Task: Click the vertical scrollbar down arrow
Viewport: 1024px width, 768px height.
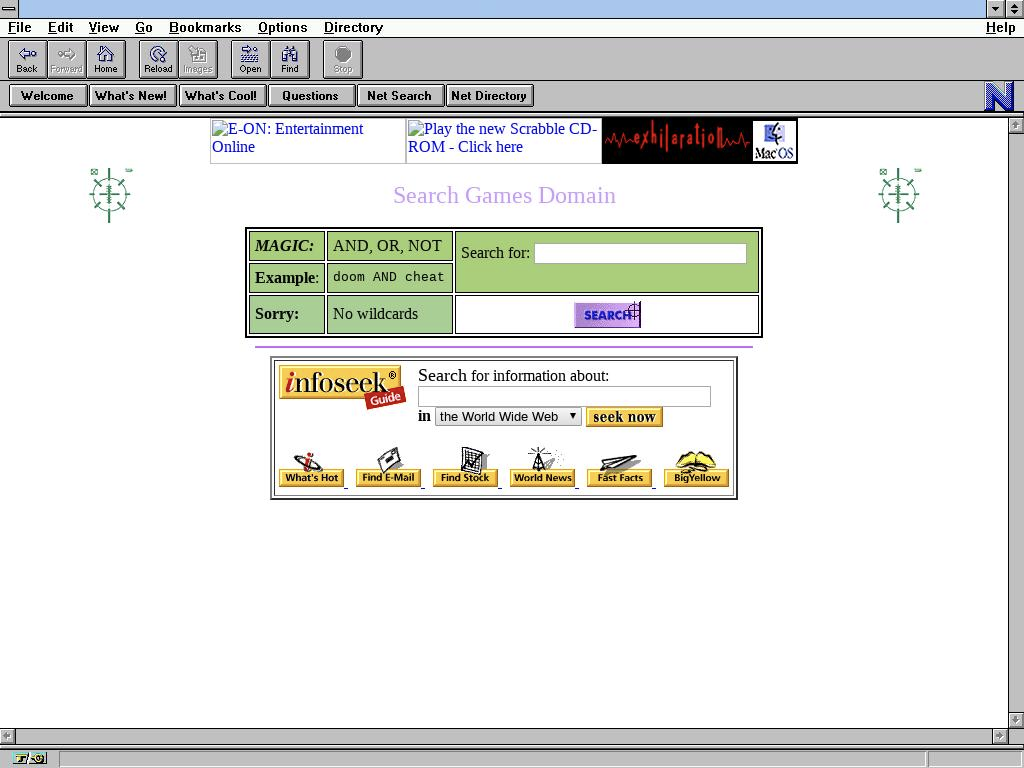Action: 1016,720
